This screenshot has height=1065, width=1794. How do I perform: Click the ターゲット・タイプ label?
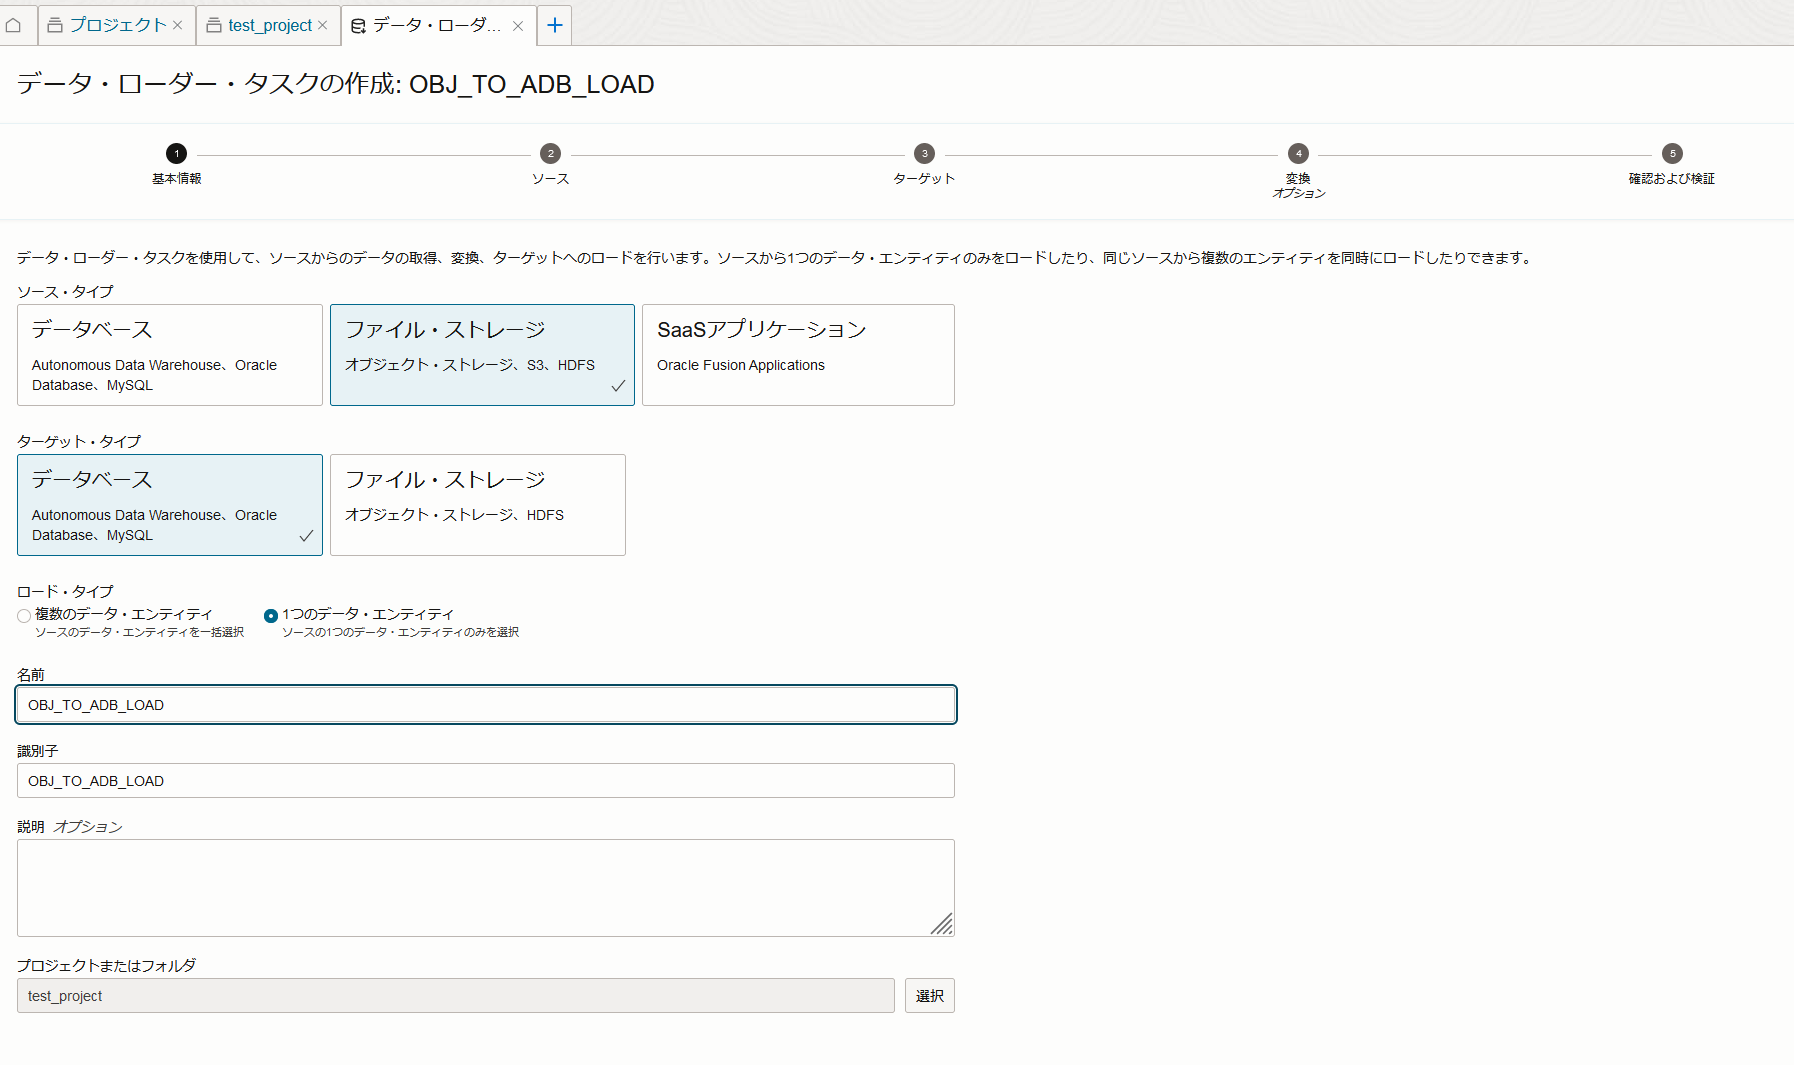tap(79, 442)
